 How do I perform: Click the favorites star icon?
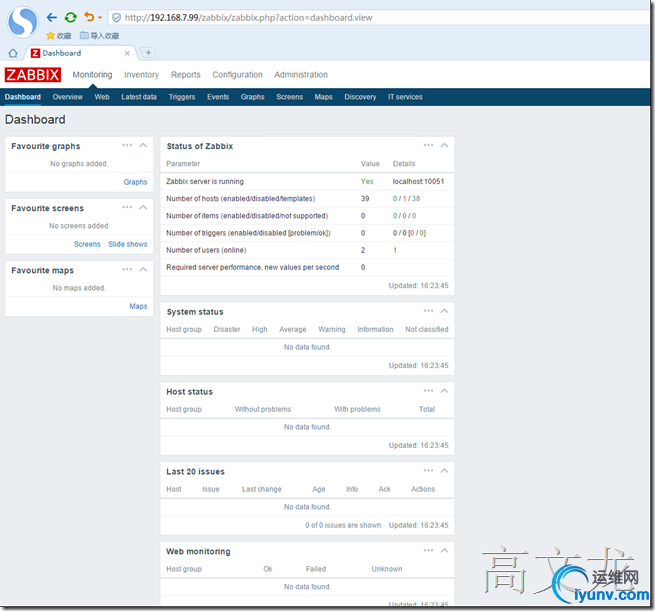coord(51,35)
